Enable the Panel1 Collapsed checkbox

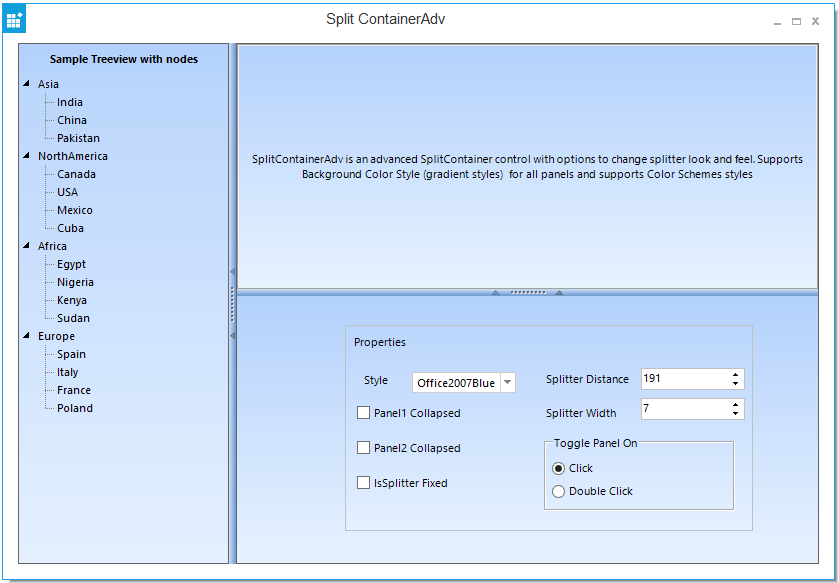[364, 412]
